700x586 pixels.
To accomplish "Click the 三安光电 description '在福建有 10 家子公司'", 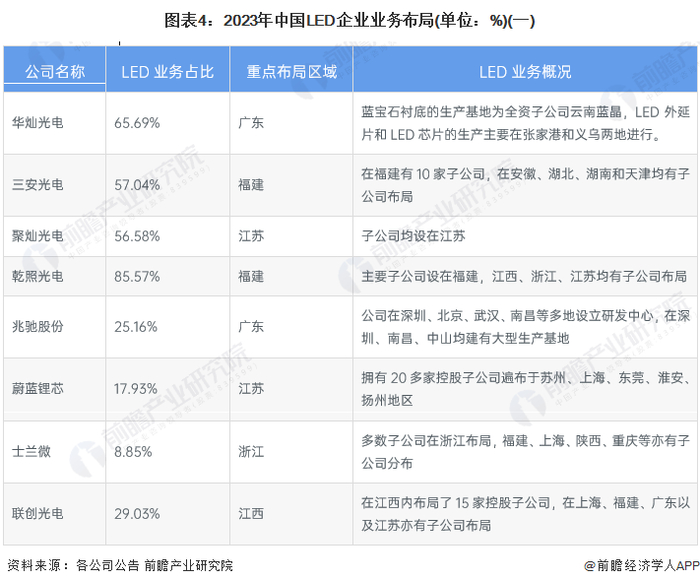I will (525, 185).
